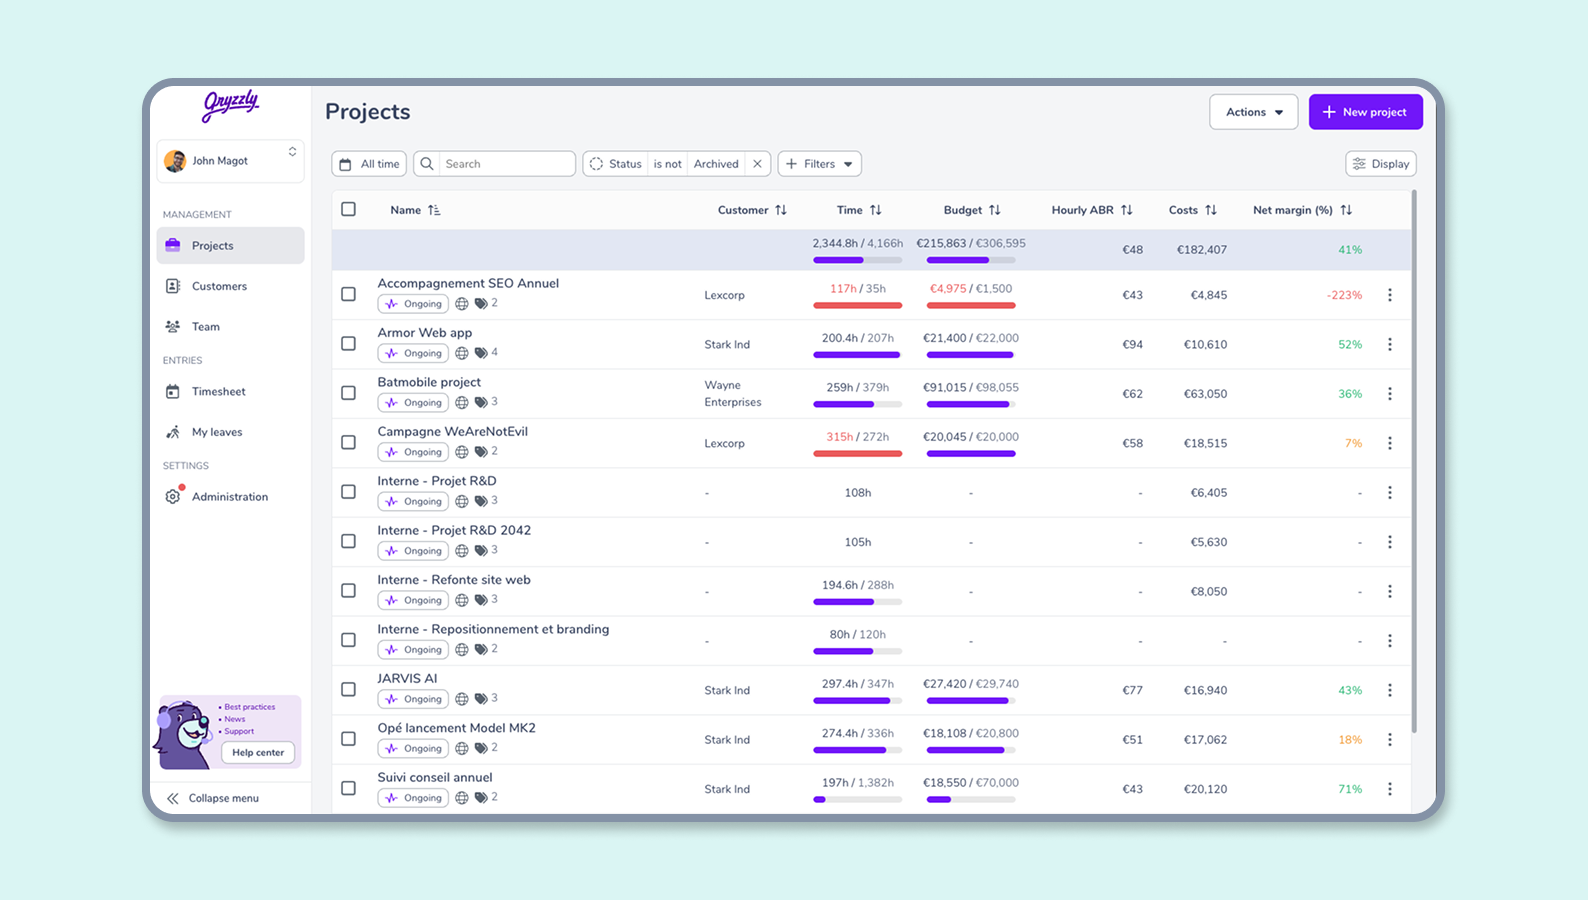The width and height of the screenshot is (1588, 900).
Task: Click sort icon on Net margin column
Action: pos(1346,210)
